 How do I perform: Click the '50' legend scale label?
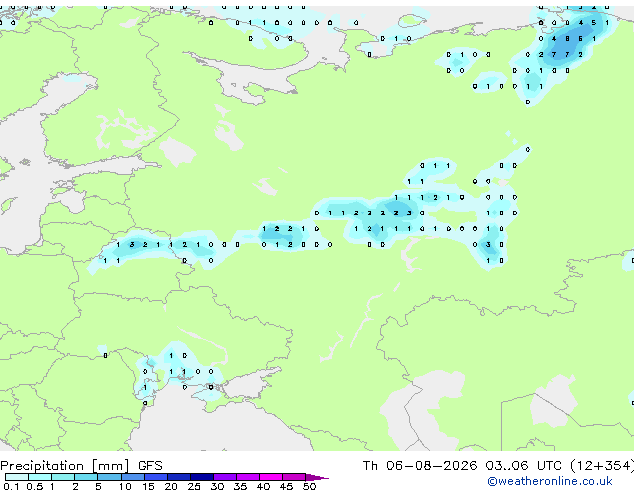tap(310, 486)
